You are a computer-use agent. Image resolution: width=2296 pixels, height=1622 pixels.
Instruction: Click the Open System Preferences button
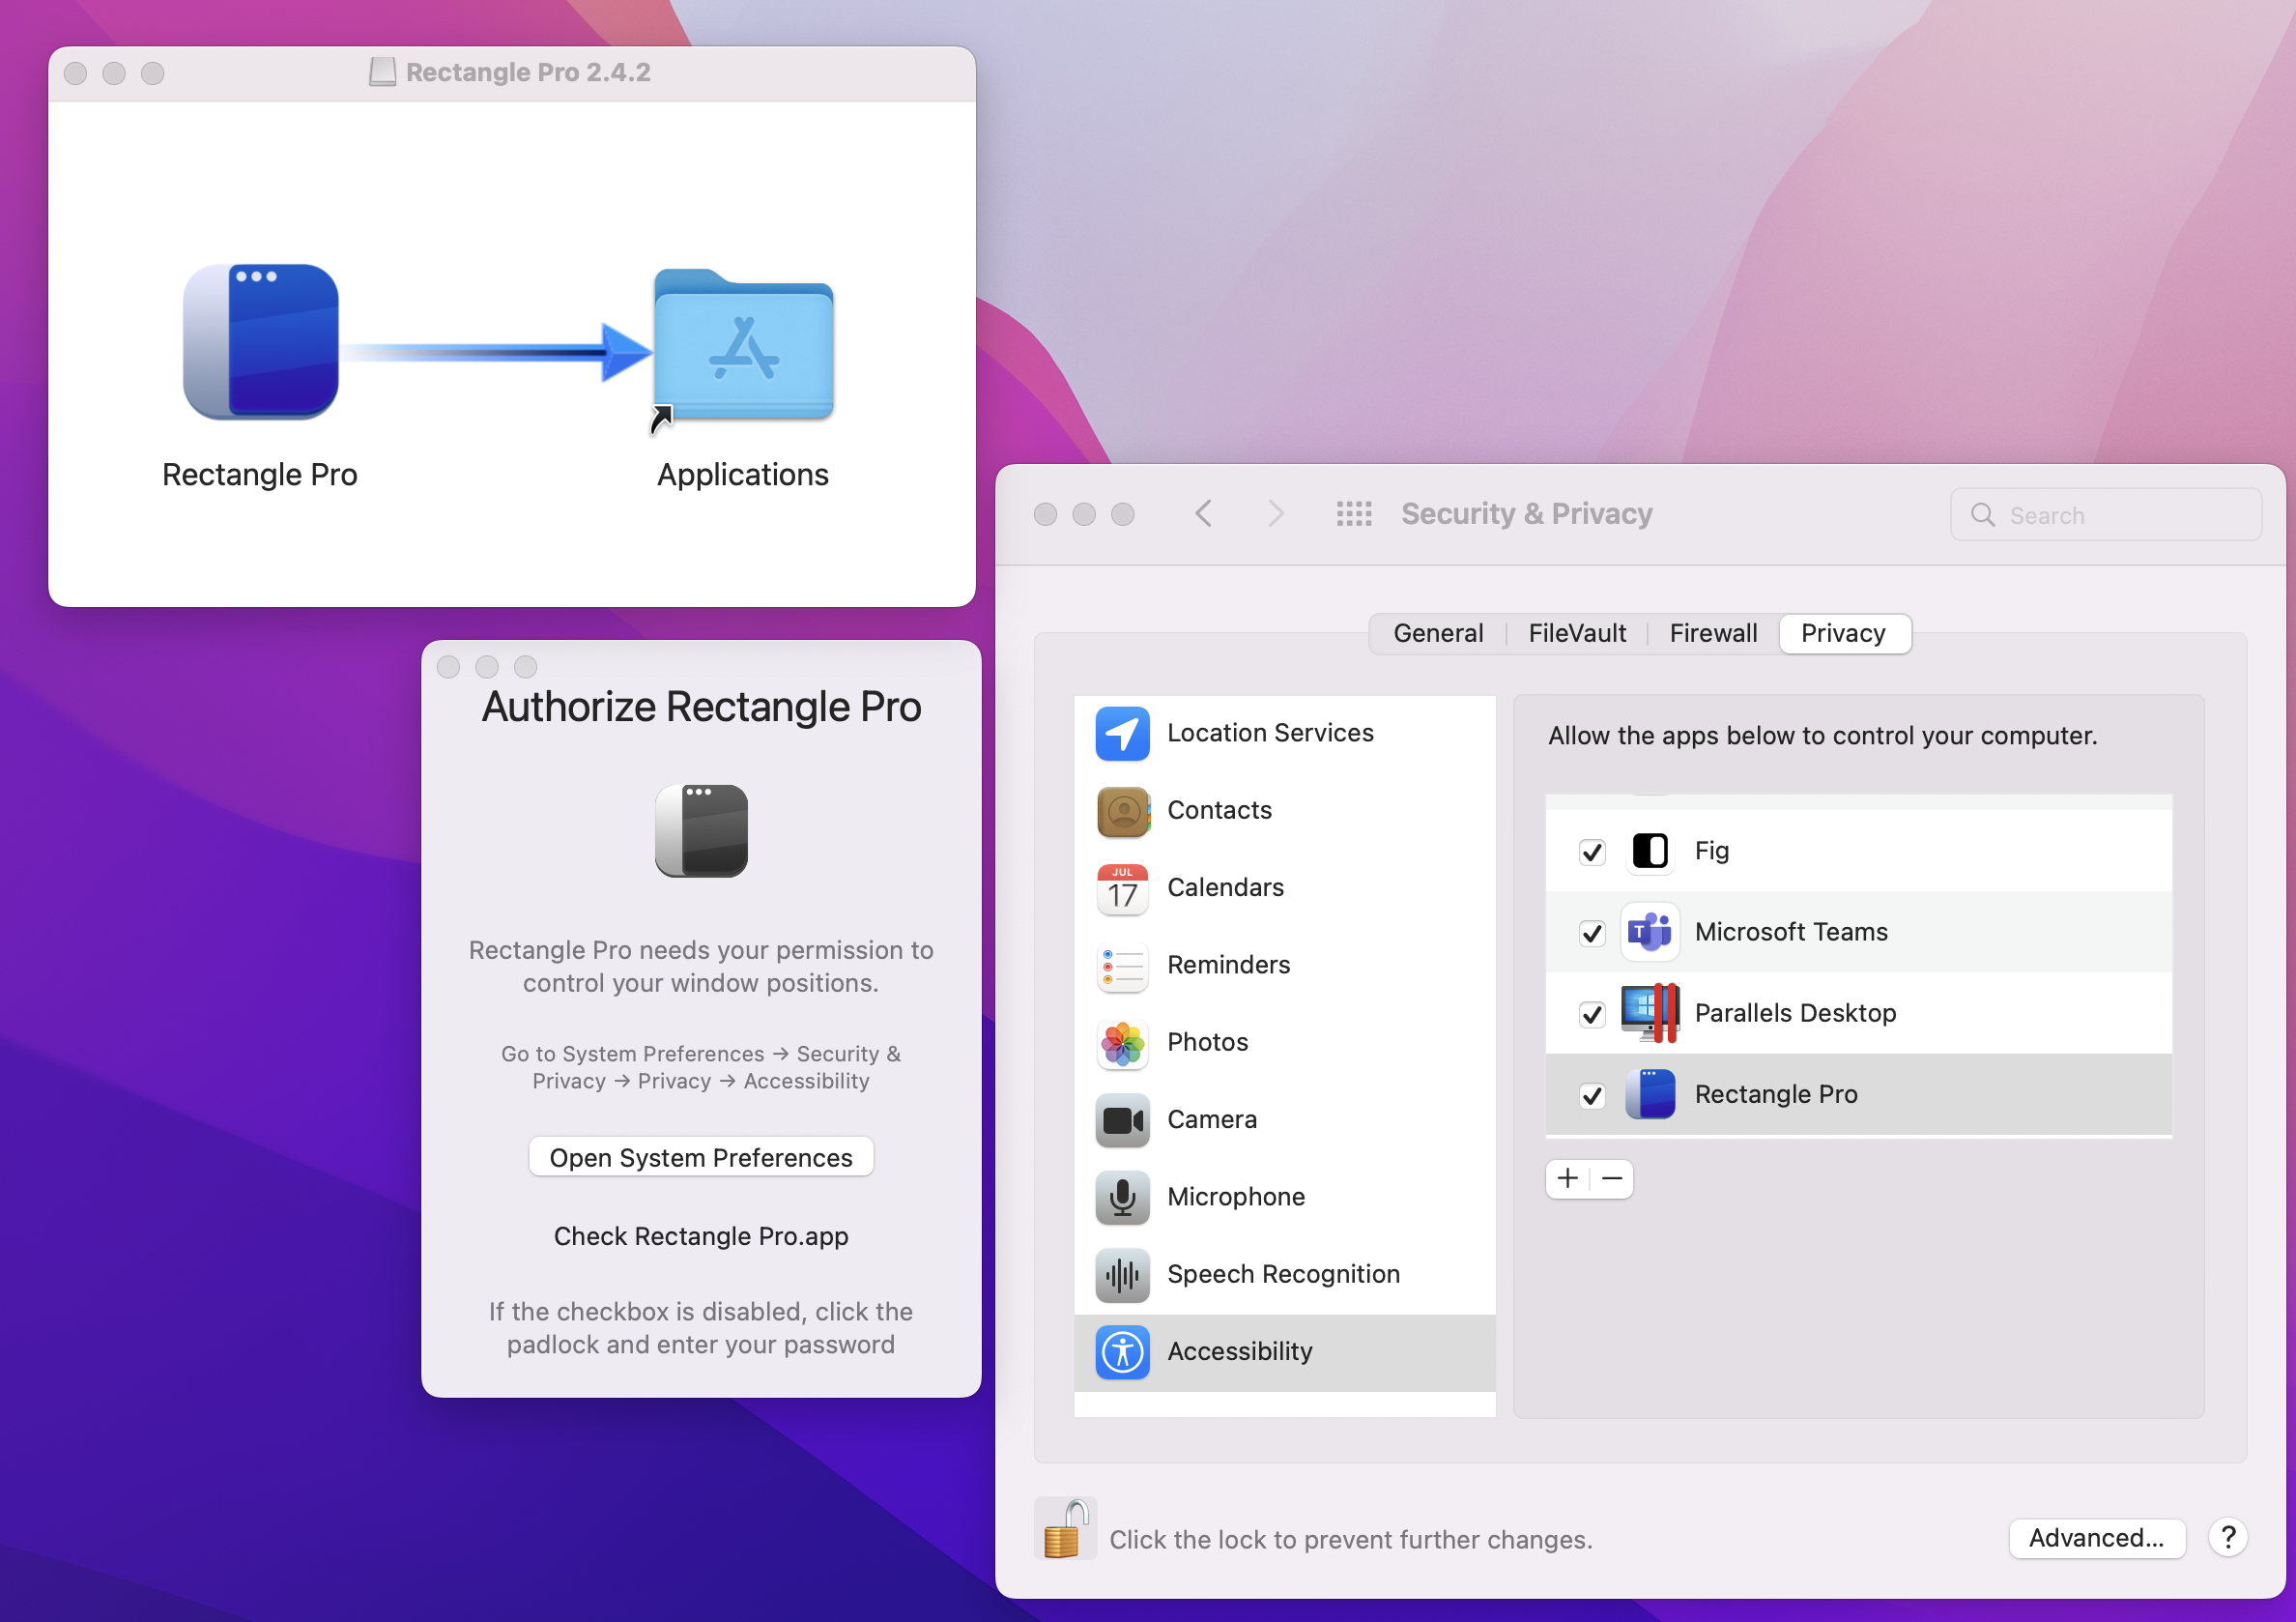click(x=701, y=1157)
